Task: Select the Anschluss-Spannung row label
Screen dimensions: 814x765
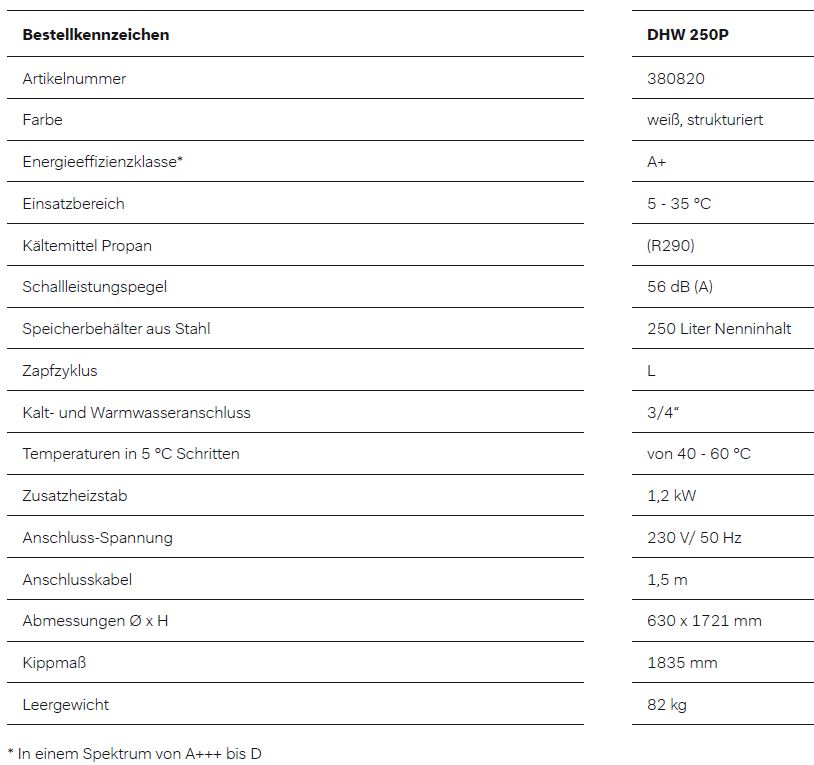Action: [97, 538]
